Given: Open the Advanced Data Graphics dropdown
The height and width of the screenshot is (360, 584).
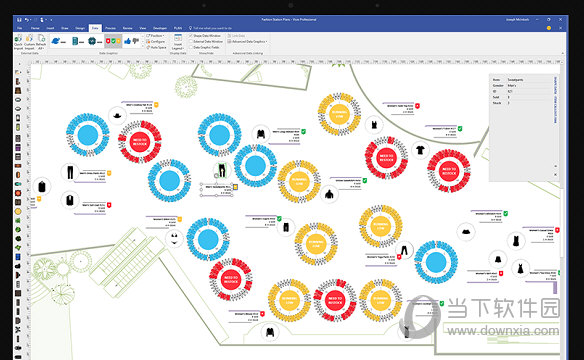Looking at the screenshot, I should [x=248, y=42].
